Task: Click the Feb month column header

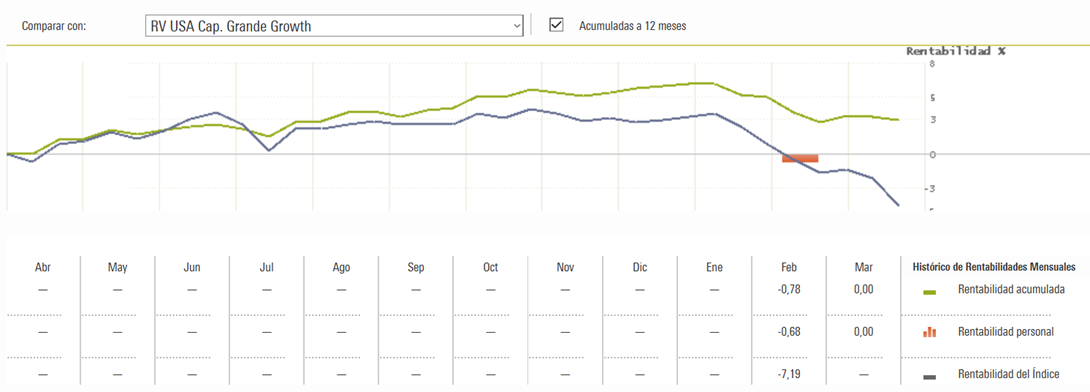Action: point(789,268)
